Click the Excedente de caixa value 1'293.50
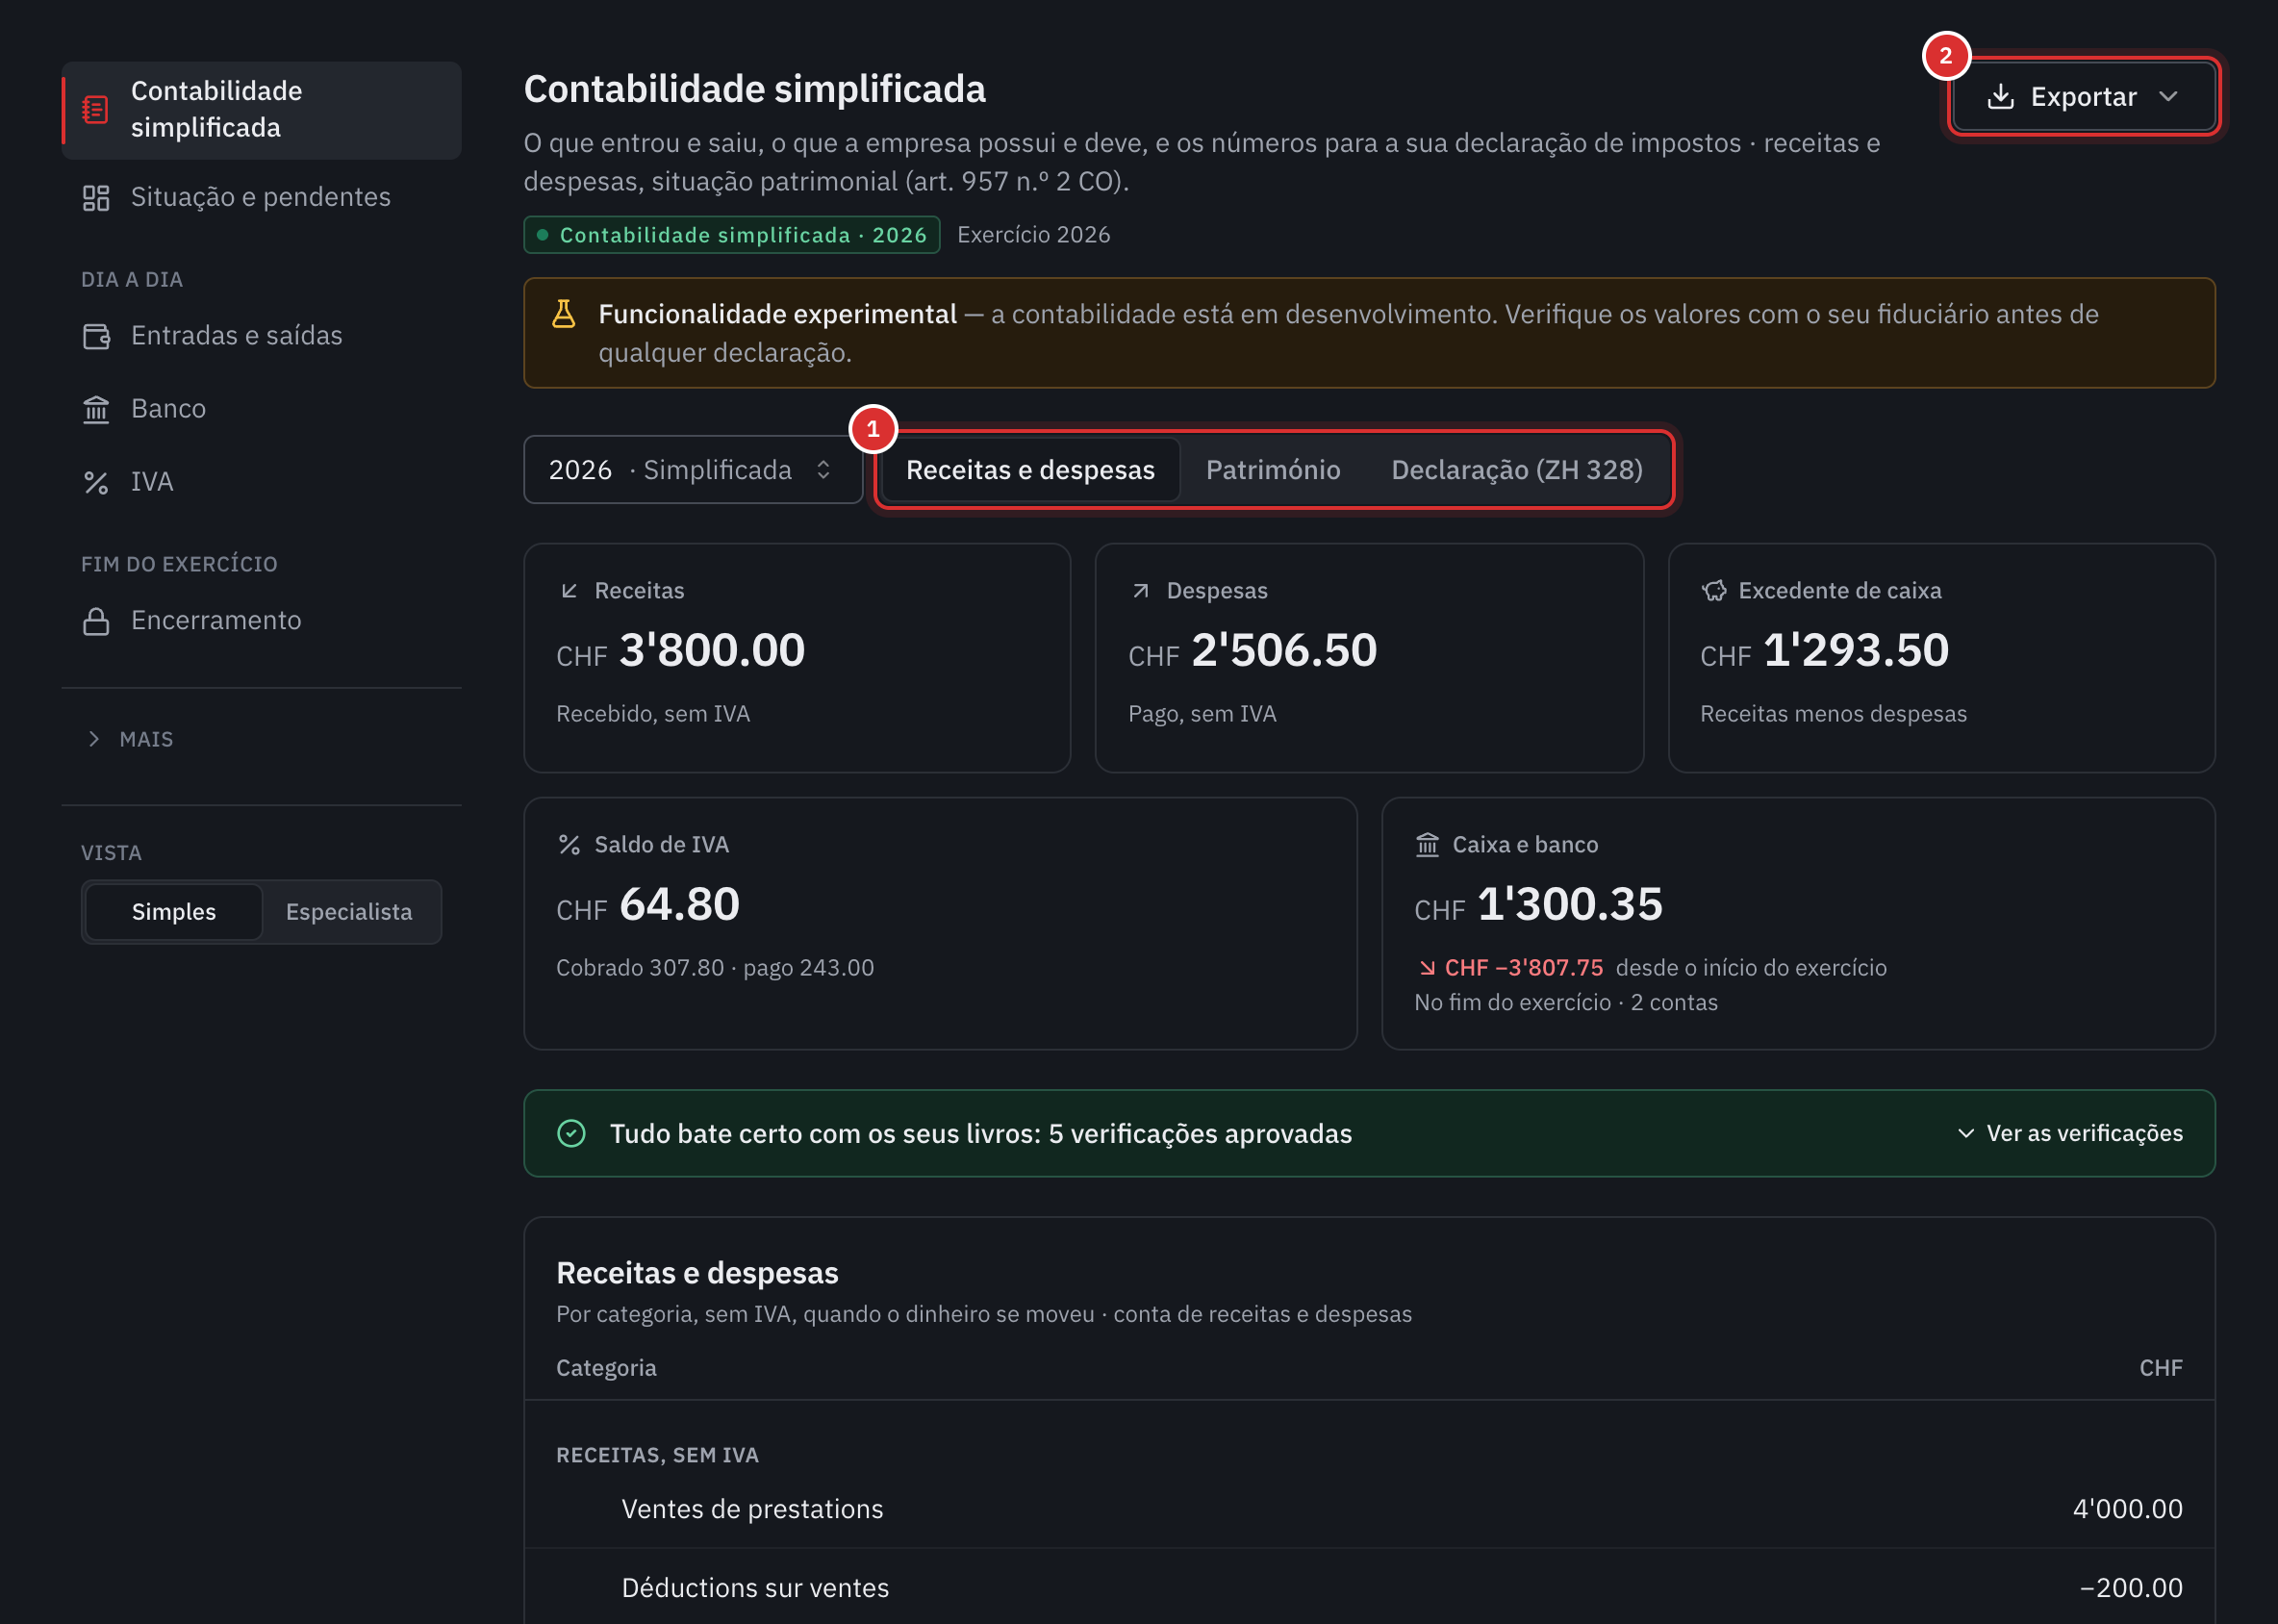This screenshot has width=2278, height=1624. click(x=1856, y=651)
